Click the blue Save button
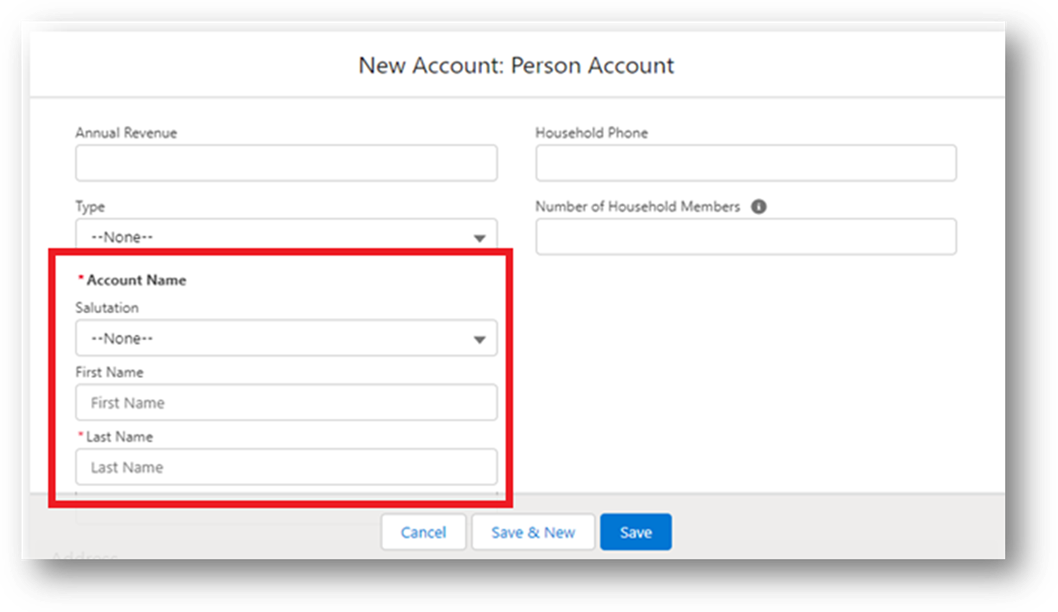This screenshot has height=612, width=1058. 636,532
